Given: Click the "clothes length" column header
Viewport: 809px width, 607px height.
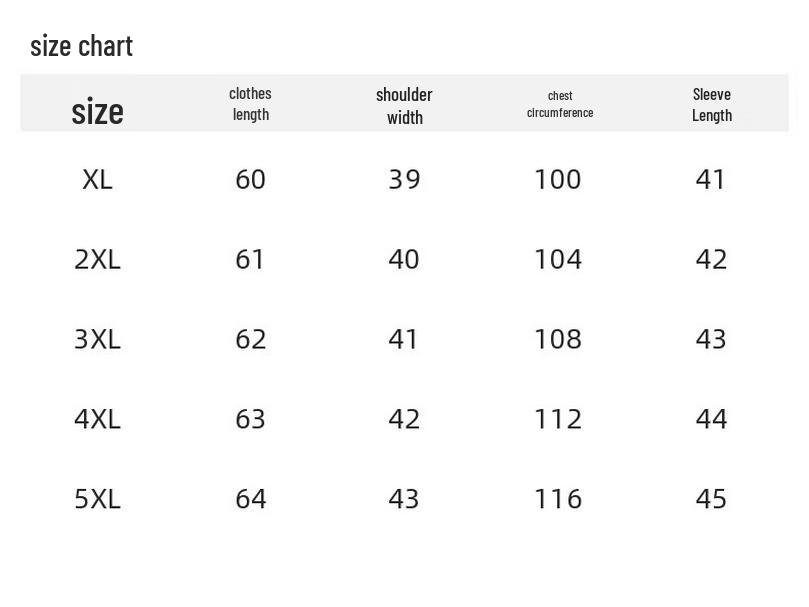Looking at the screenshot, I should click(x=250, y=104).
